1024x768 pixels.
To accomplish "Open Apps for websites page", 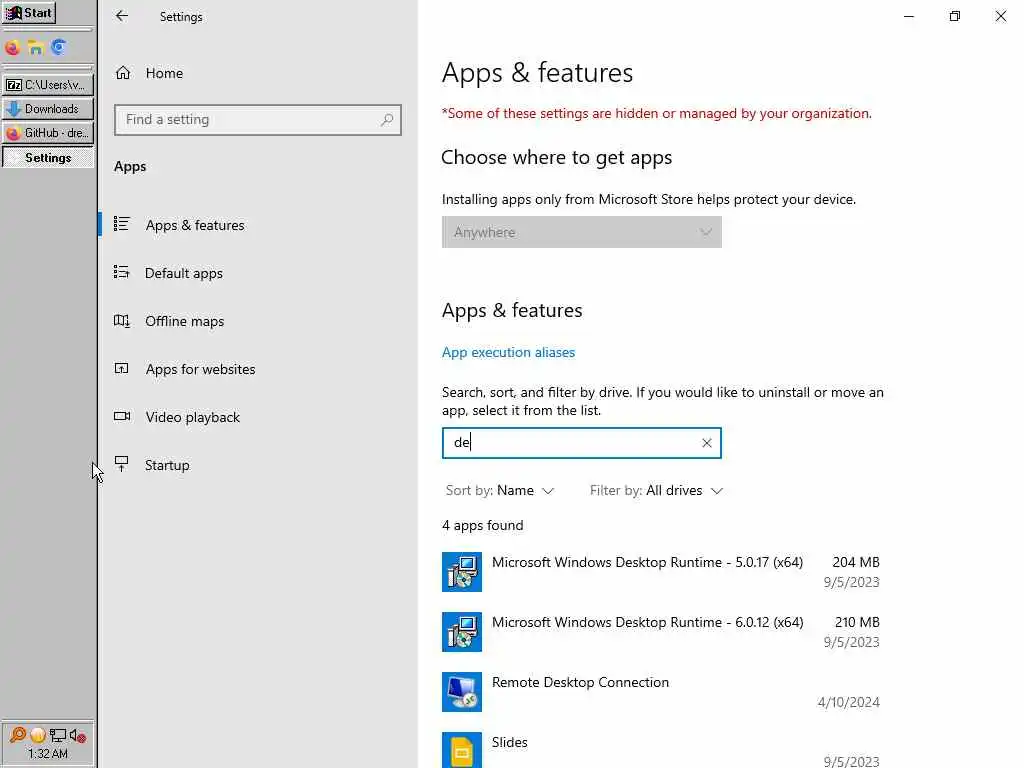I will 201,369.
